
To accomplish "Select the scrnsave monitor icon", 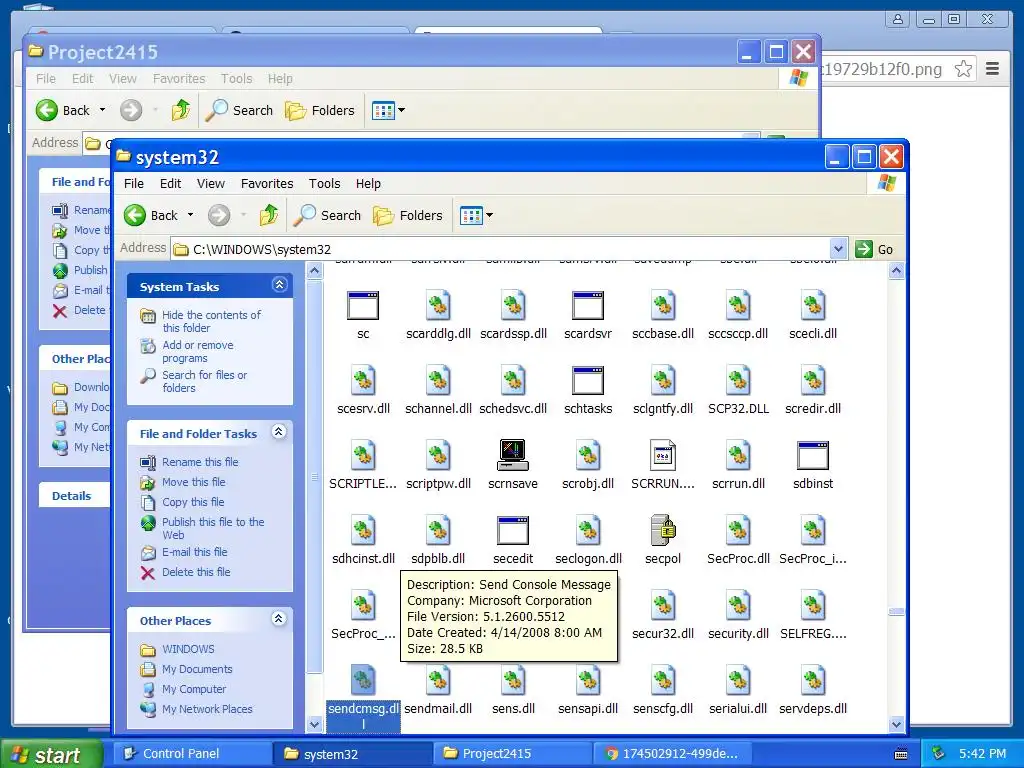I will pyautogui.click(x=513, y=455).
